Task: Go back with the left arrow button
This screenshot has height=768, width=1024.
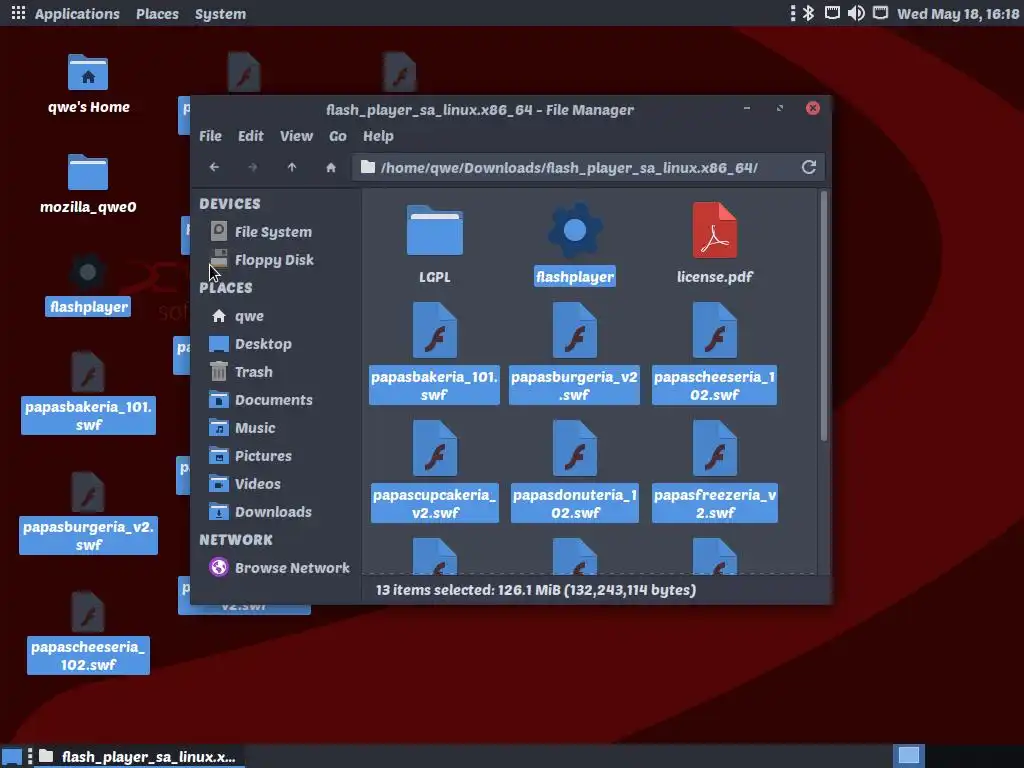Action: click(214, 167)
